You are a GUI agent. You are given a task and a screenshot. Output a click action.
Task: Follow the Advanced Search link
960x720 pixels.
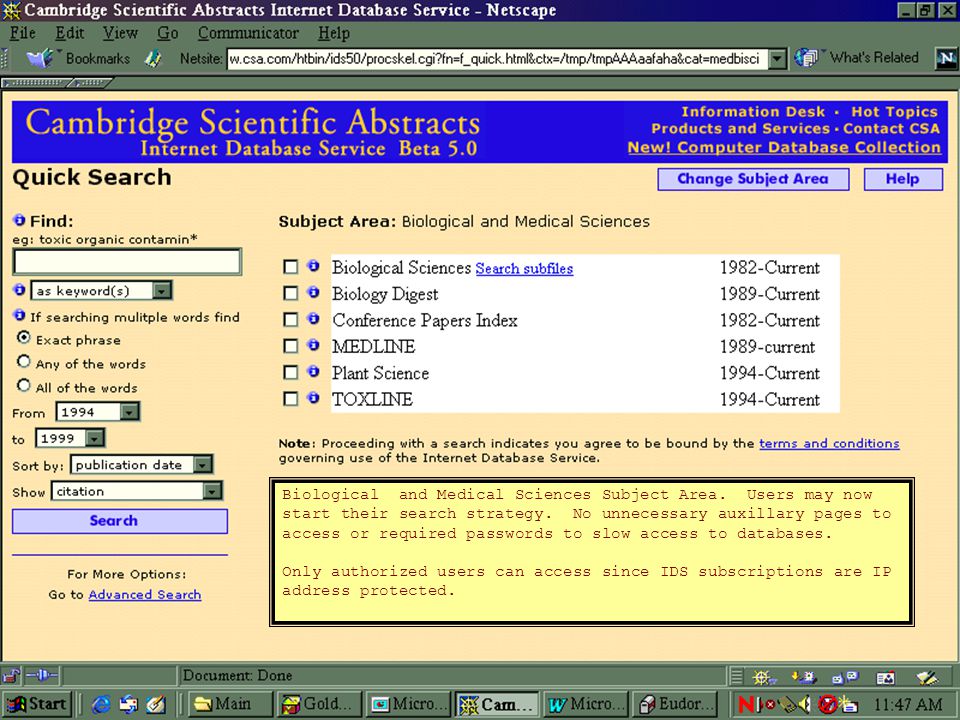point(144,594)
